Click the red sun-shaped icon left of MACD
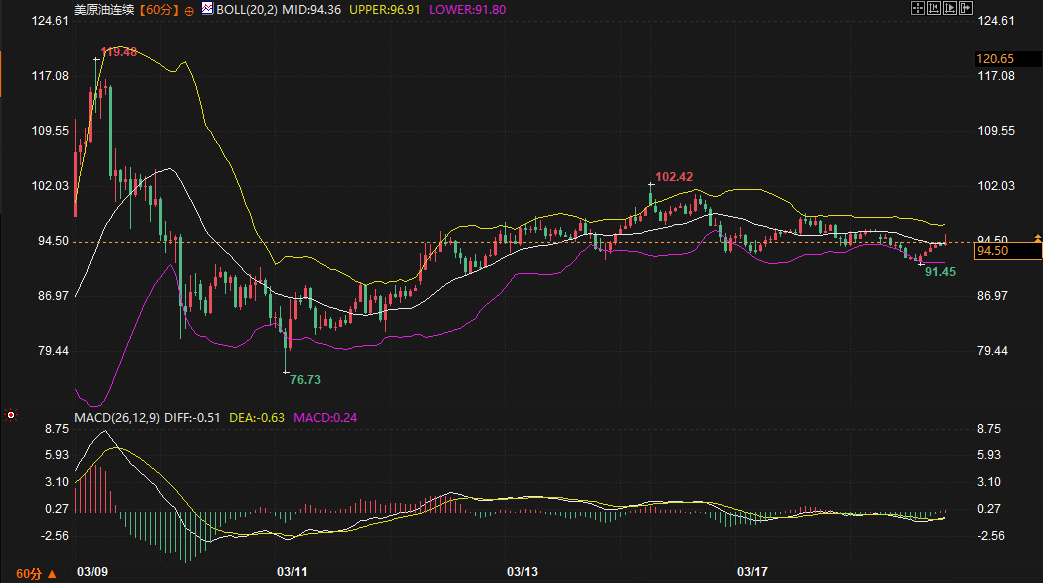 tap(11, 415)
